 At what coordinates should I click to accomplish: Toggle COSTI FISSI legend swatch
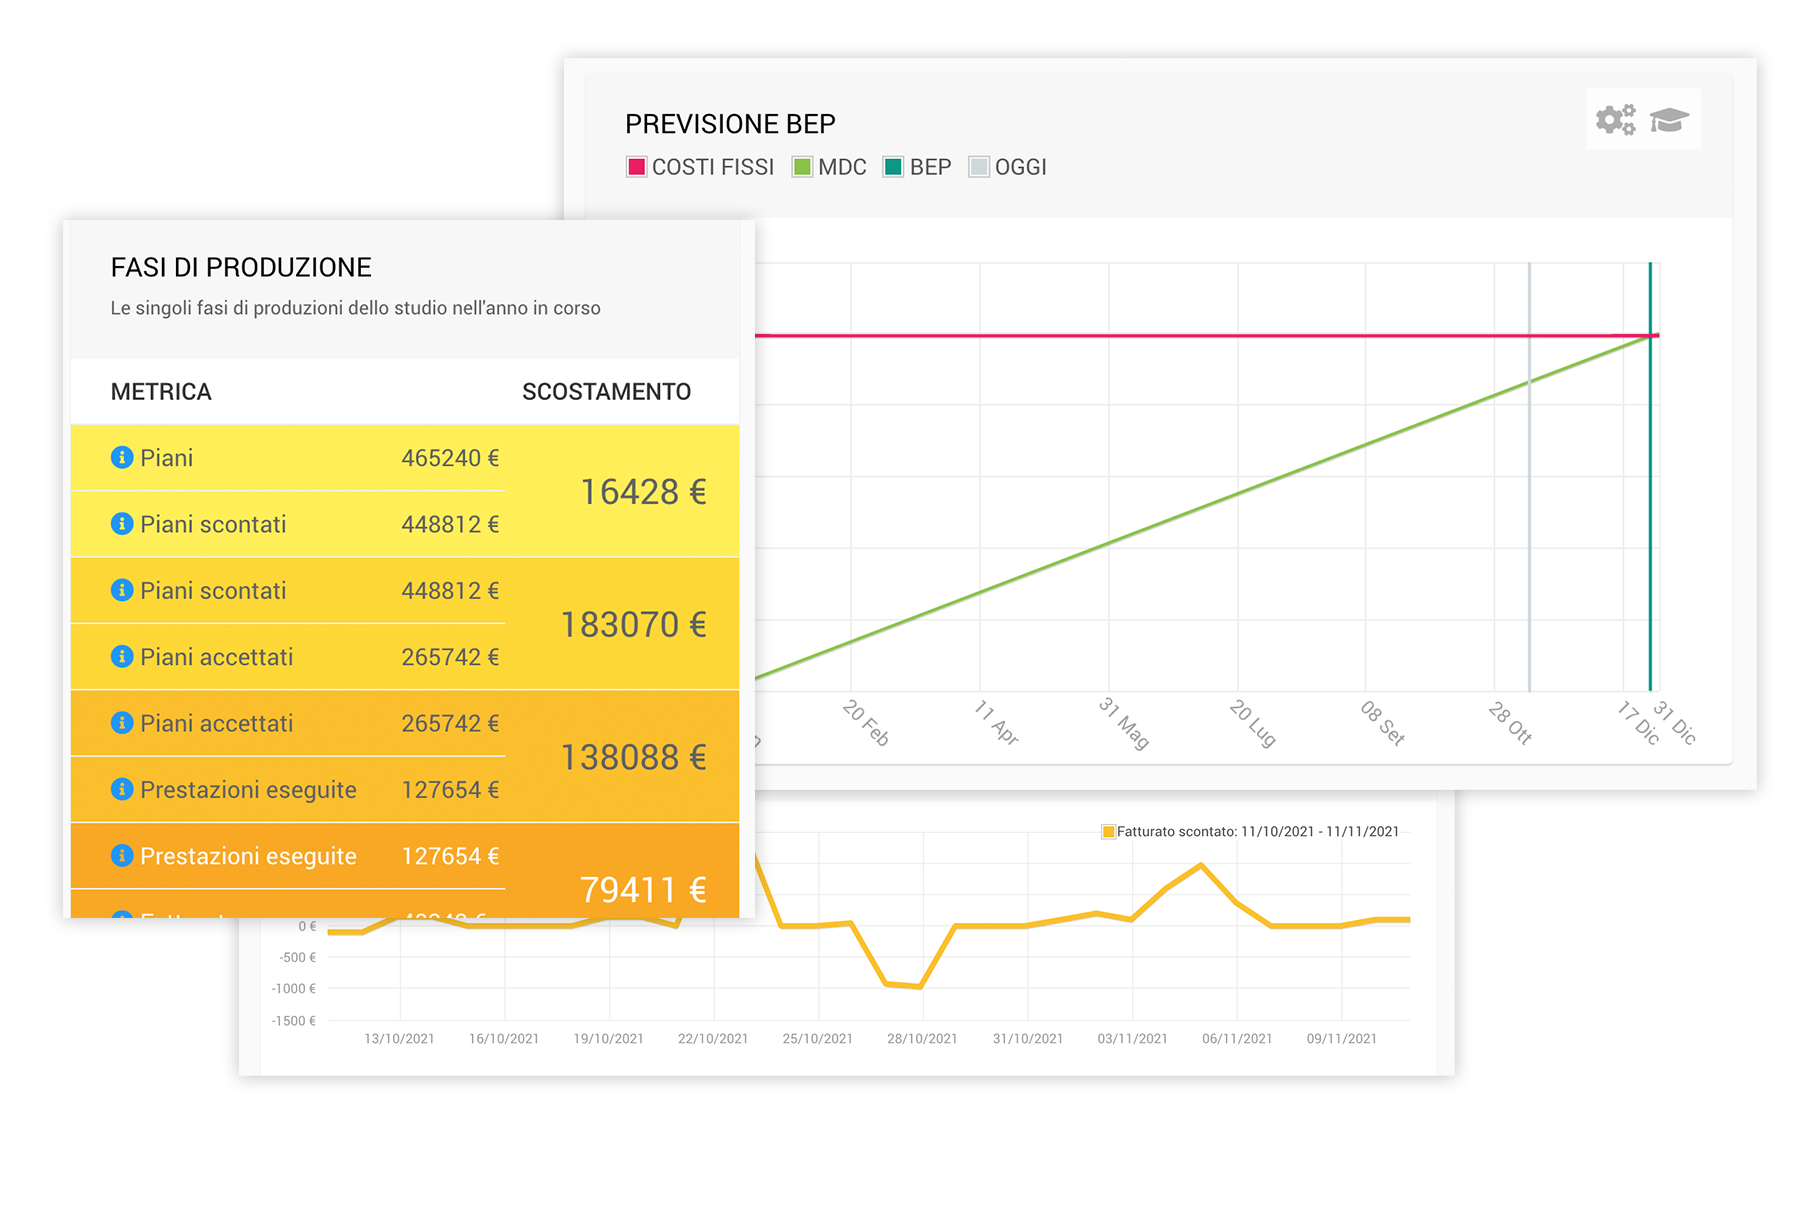pos(636,167)
